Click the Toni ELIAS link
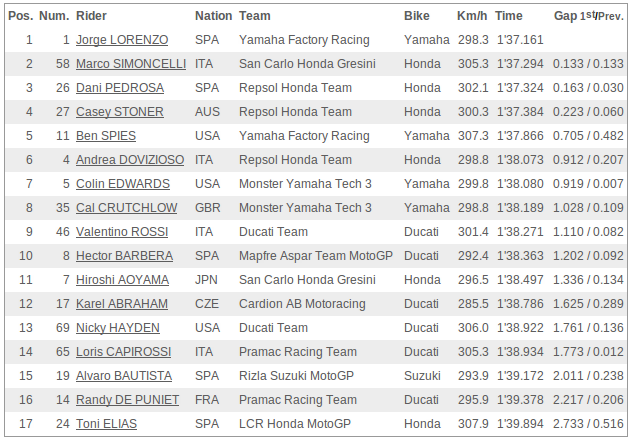The image size is (631, 442). [106, 424]
